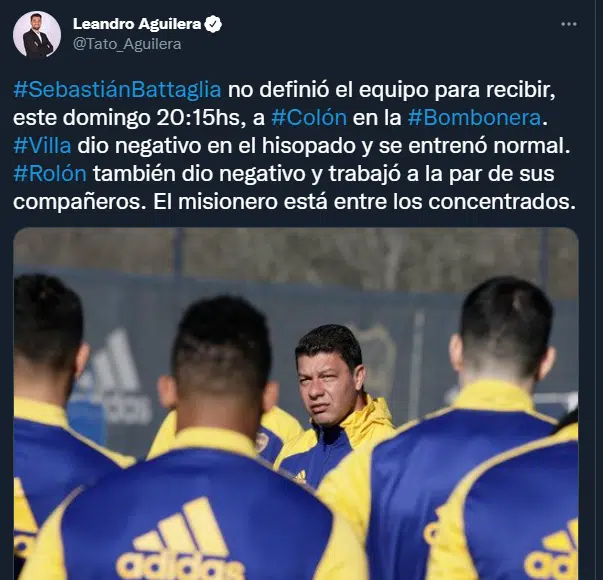
Task: Open the #Colón hashtag
Action: (x=309, y=117)
